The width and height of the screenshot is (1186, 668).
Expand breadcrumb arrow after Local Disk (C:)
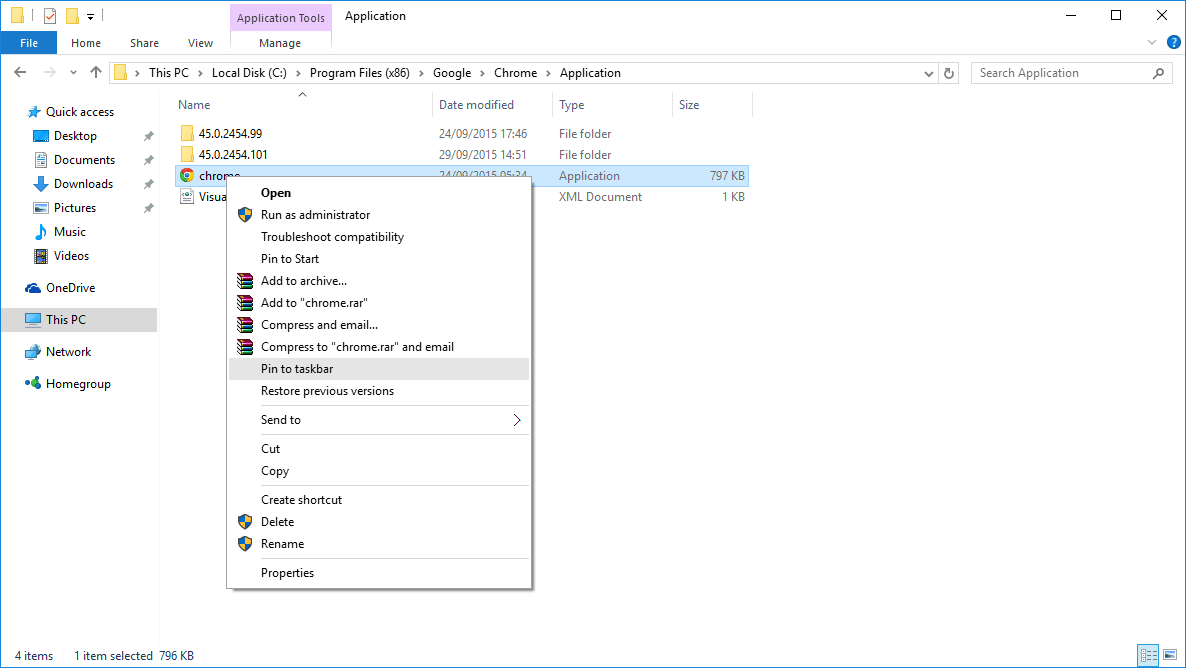pyautogui.click(x=298, y=73)
